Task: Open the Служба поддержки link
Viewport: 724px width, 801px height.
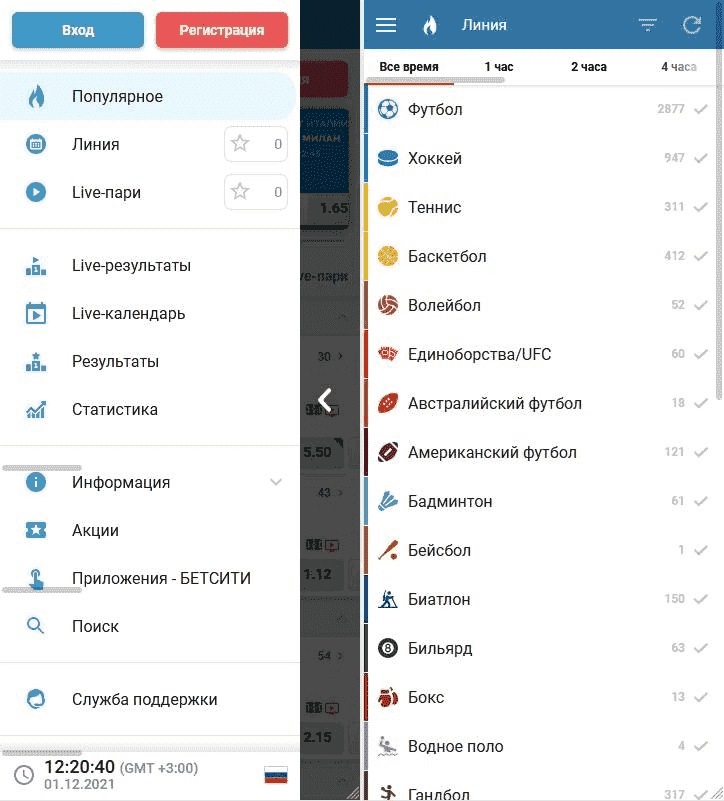Action: click(x=145, y=699)
